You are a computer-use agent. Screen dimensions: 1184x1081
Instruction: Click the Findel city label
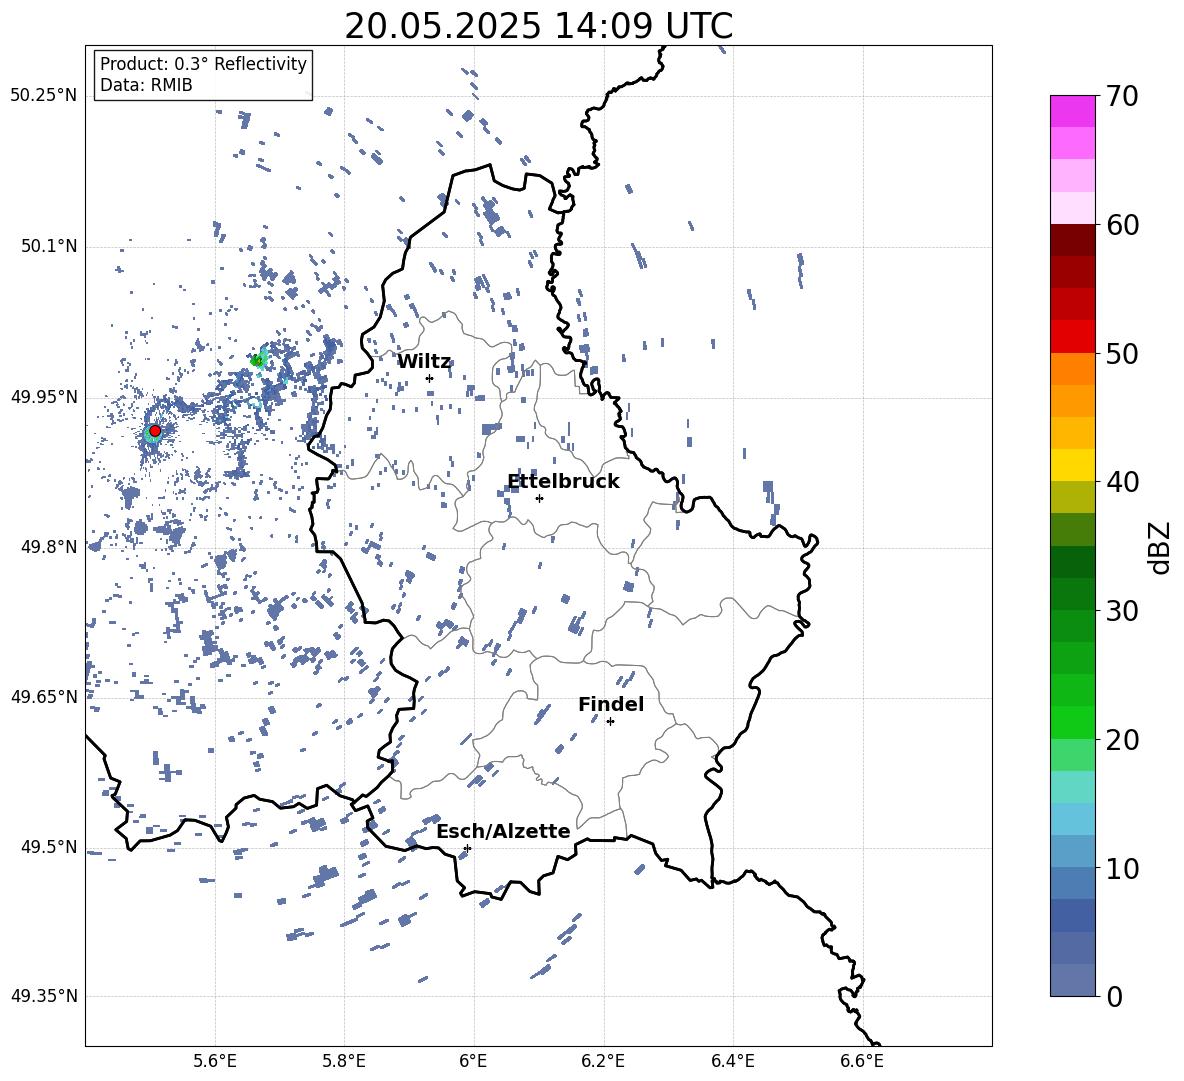click(611, 704)
